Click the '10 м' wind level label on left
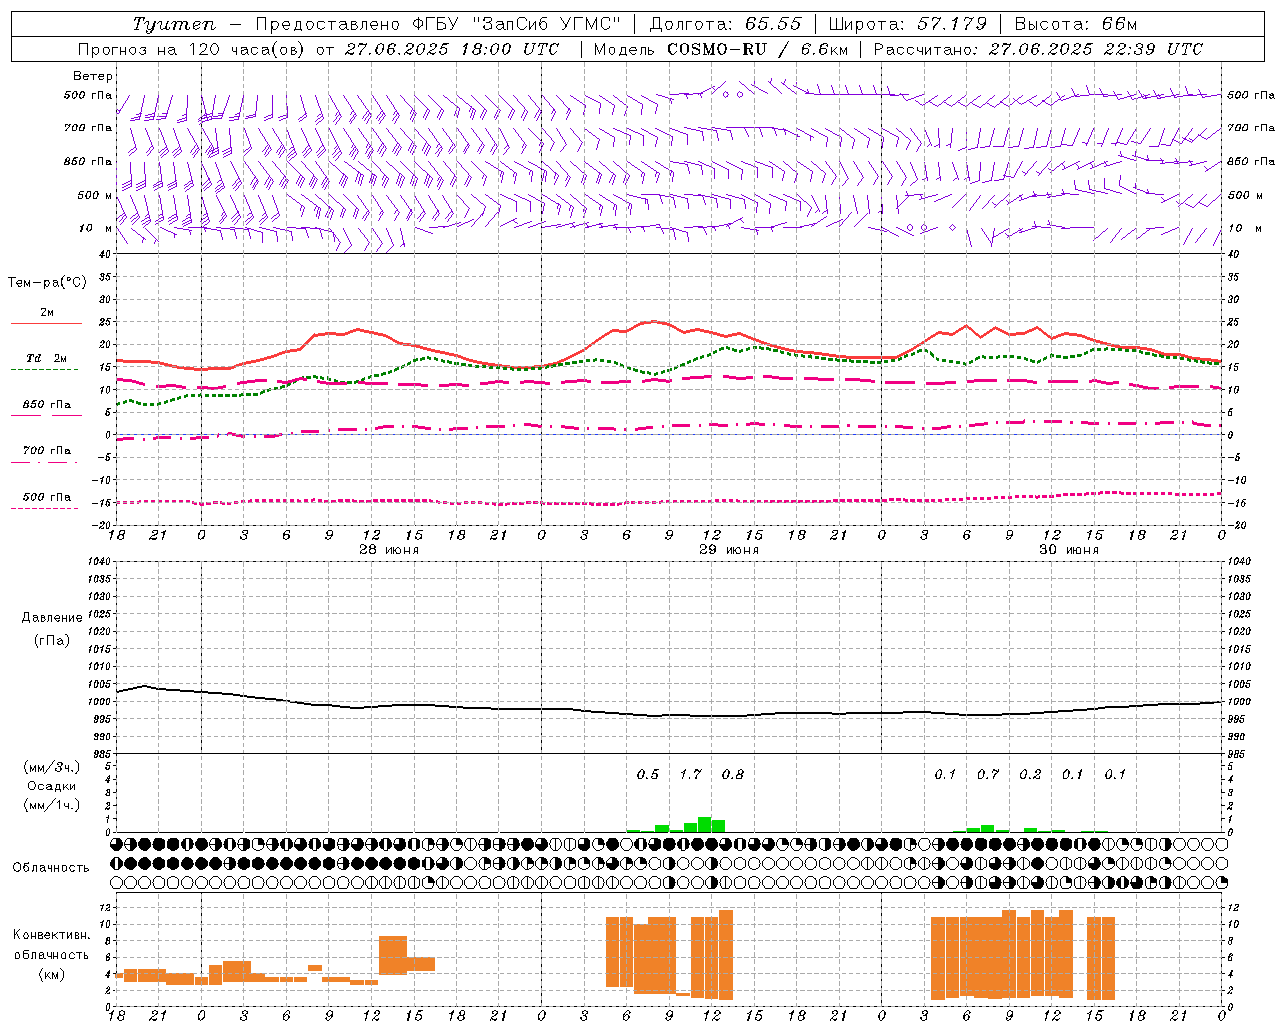Viewport: 1280px width, 1024px height. 96,229
